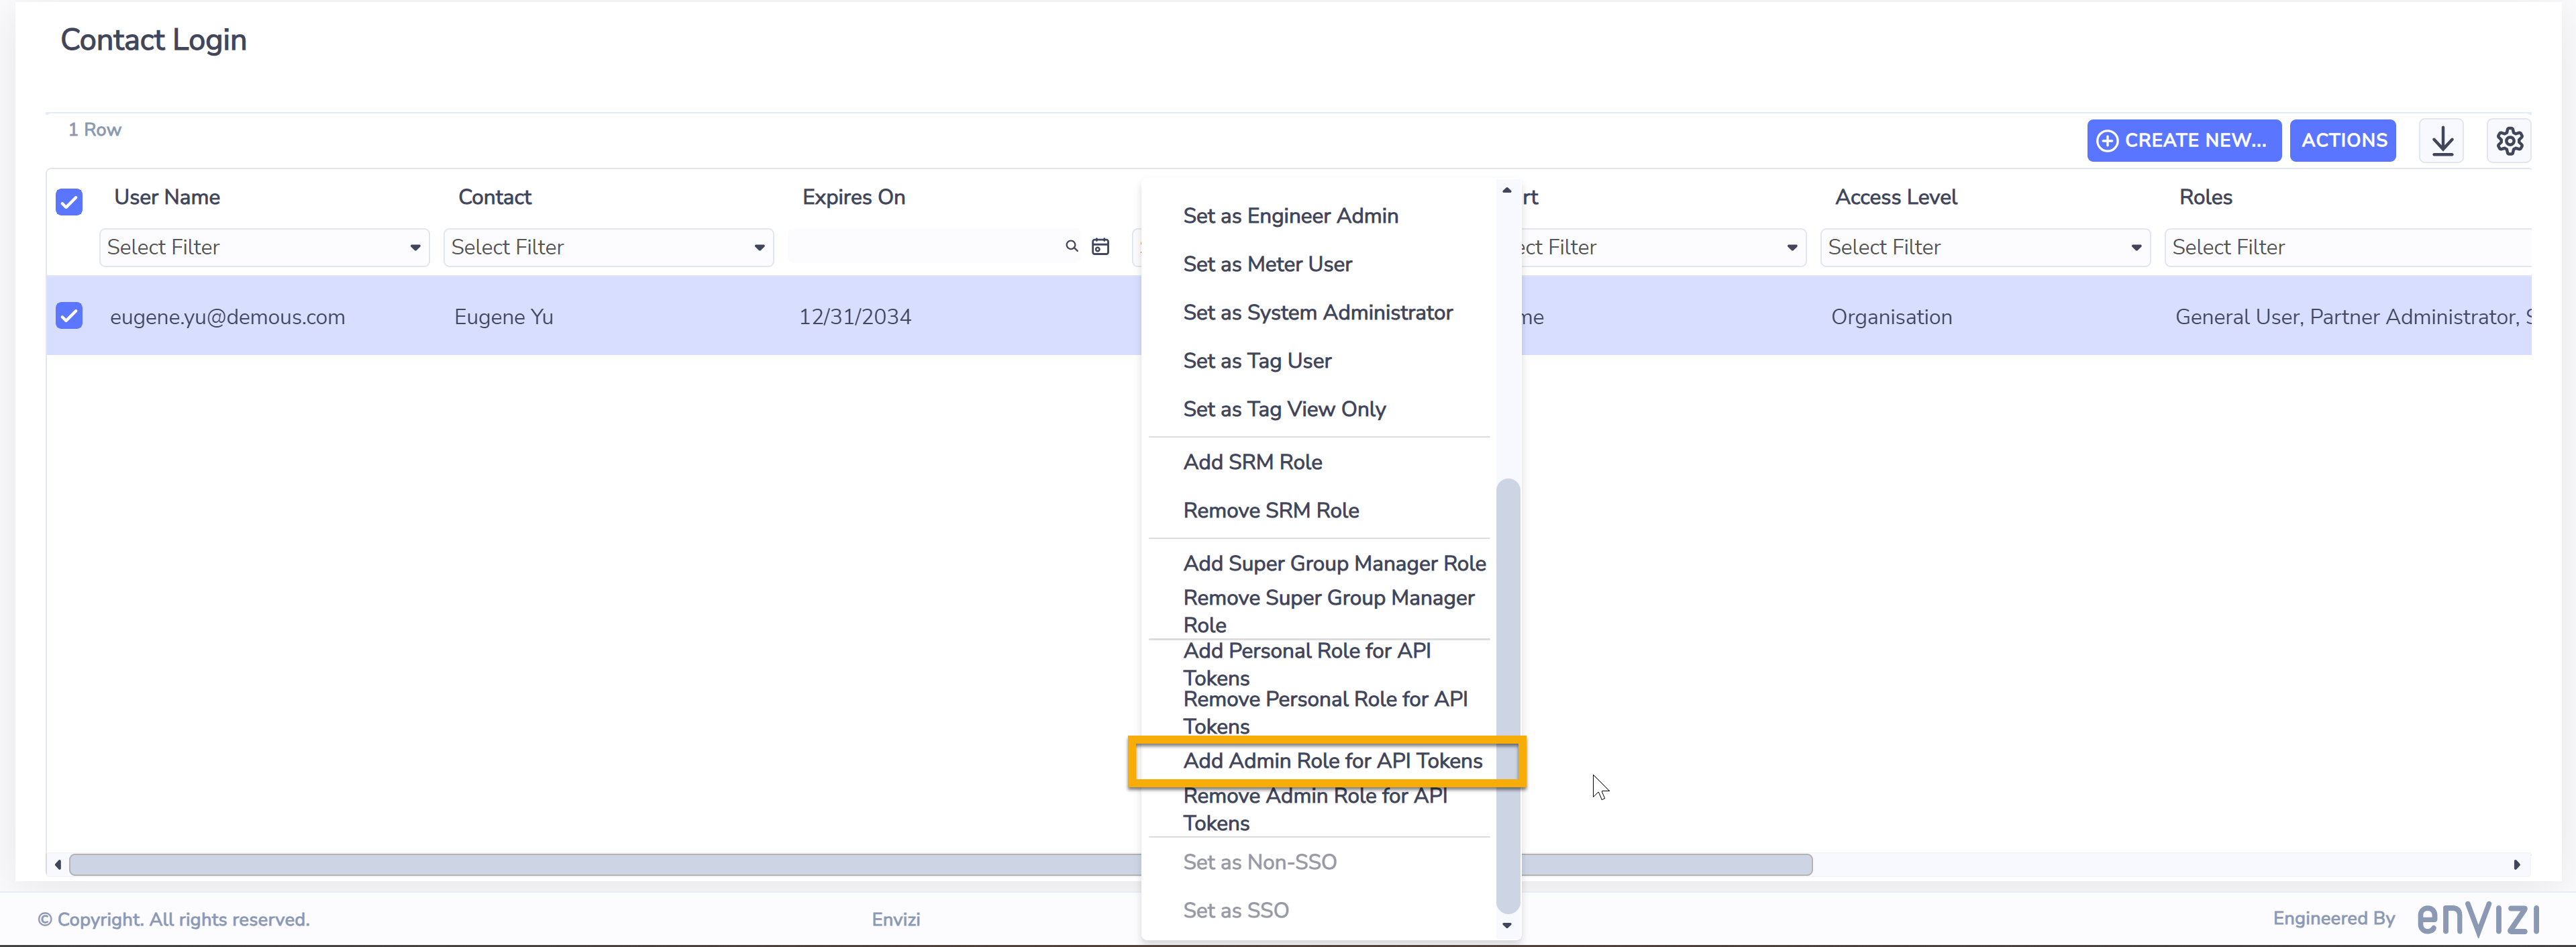2576x947 pixels.
Task: Click the calendar icon in Expires On filter
Action: pyautogui.click(x=1100, y=247)
